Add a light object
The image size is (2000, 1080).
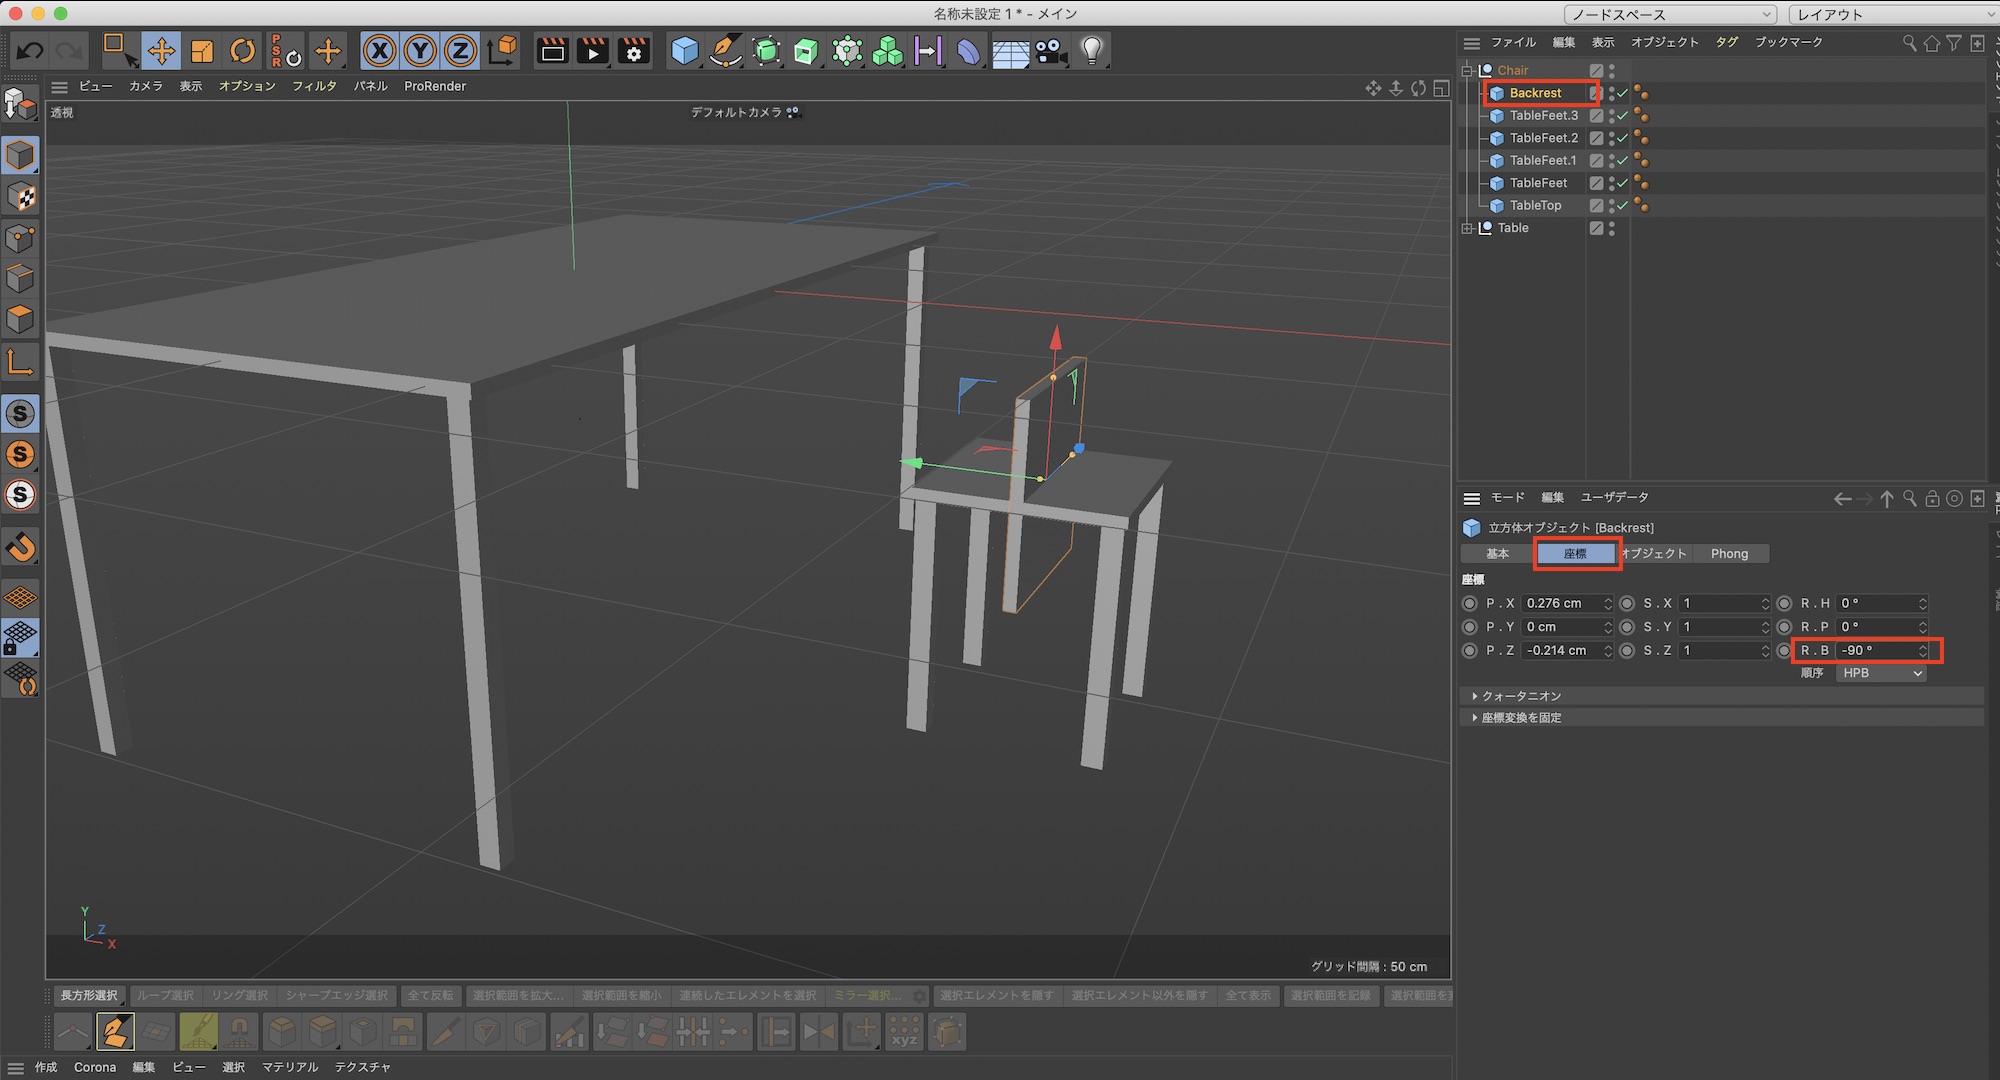1092,50
